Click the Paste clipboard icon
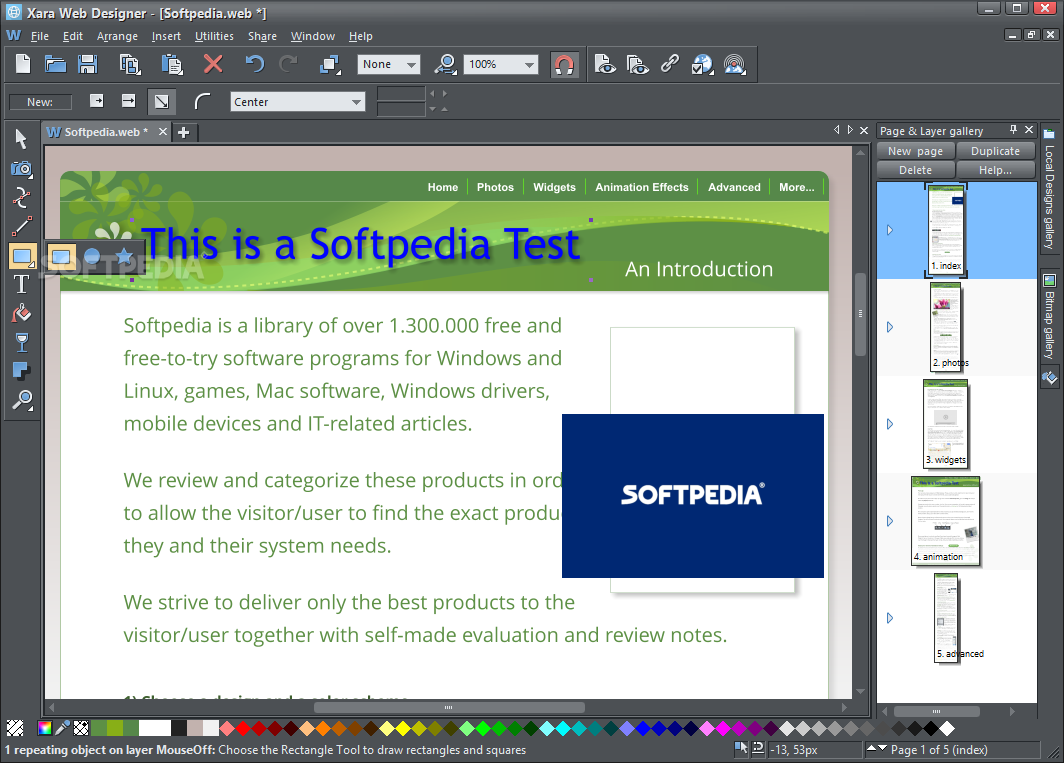Image resolution: width=1064 pixels, height=763 pixels. (172, 64)
